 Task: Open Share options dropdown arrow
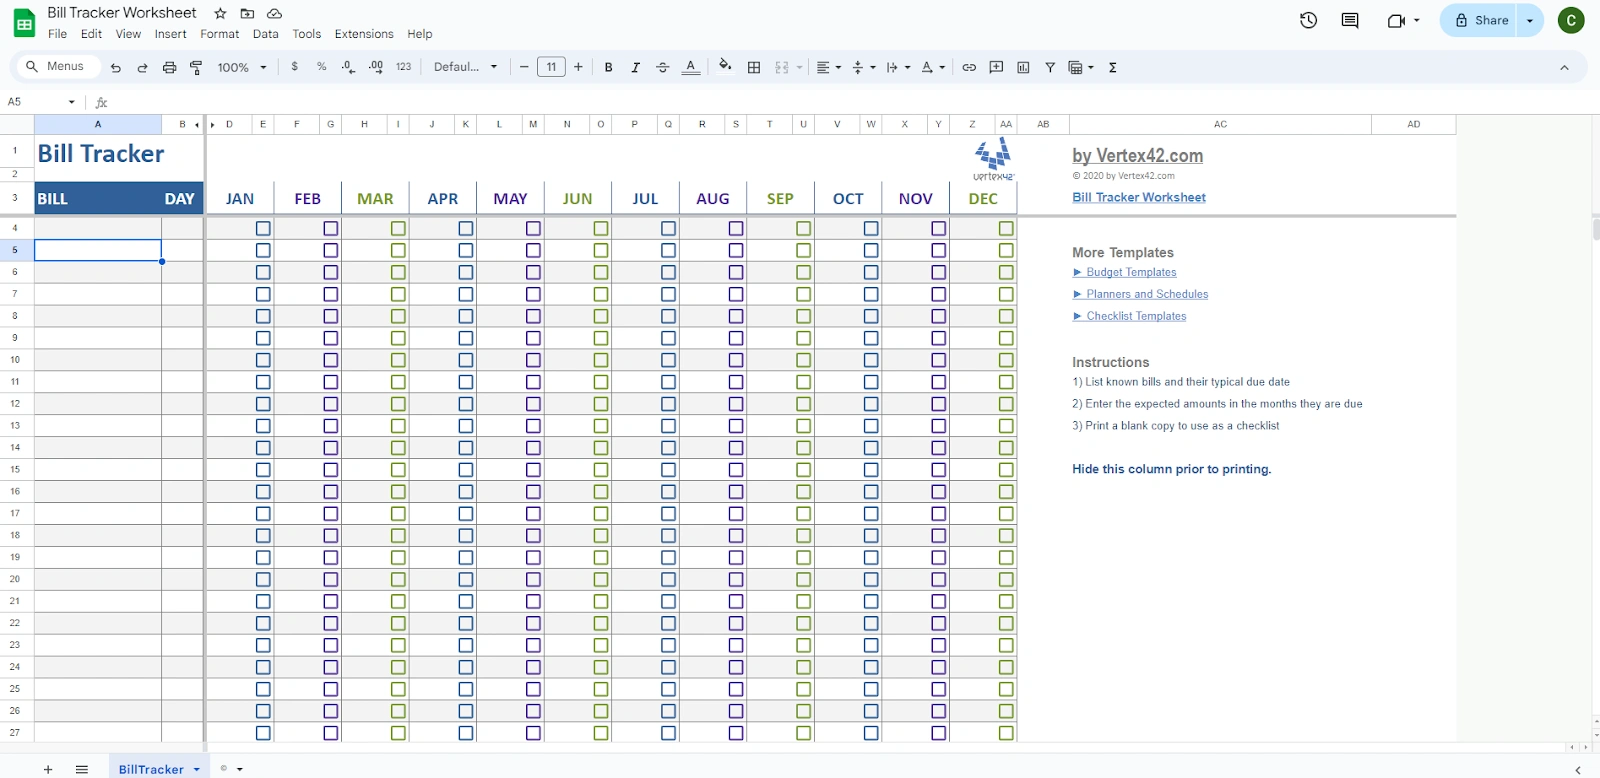click(x=1530, y=20)
